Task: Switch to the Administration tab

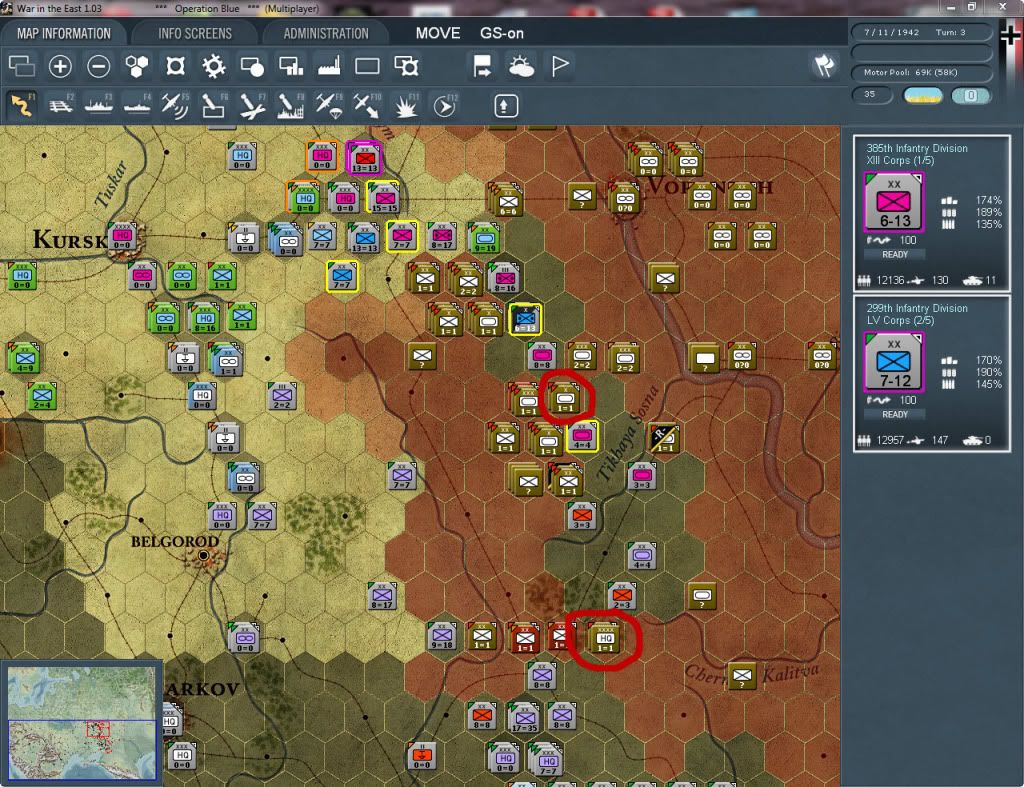Action: pyautogui.click(x=326, y=33)
